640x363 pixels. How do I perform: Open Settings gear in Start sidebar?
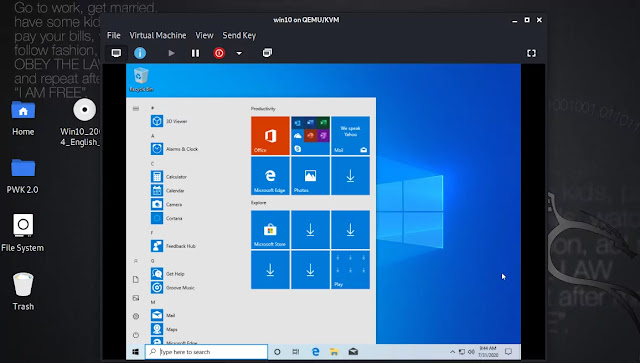136,316
